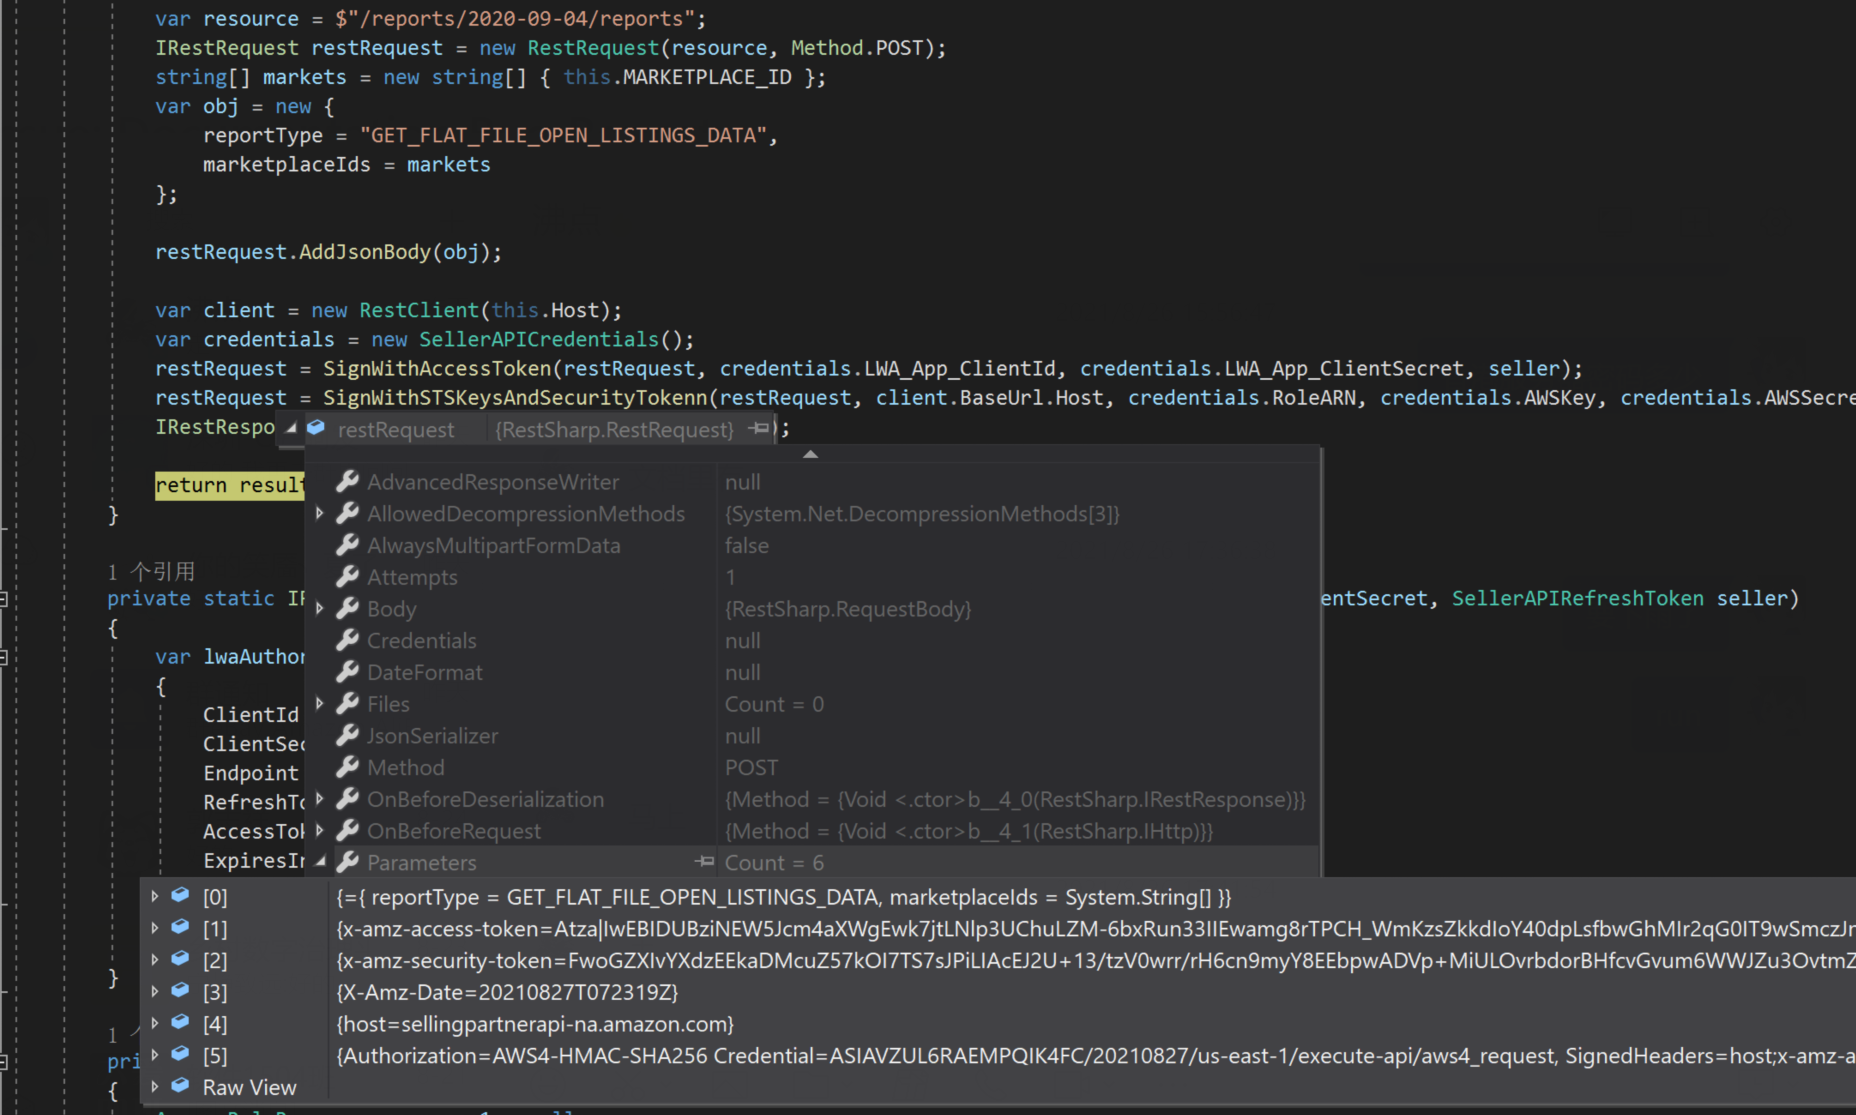Click SellerAPIRefreshToken type in method signature
This screenshot has width=1856, height=1115.
pyautogui.click(x=1577, y=598)
